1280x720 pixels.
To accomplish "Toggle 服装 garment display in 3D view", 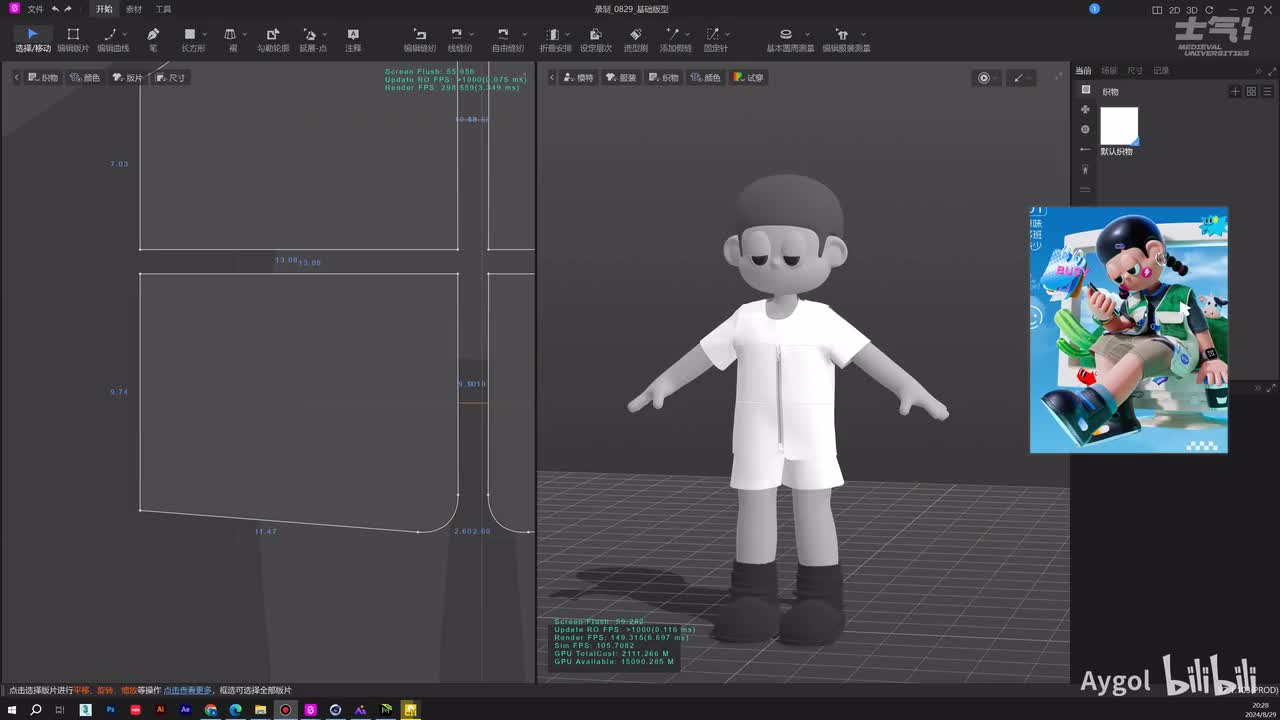I will pos(621,77).
